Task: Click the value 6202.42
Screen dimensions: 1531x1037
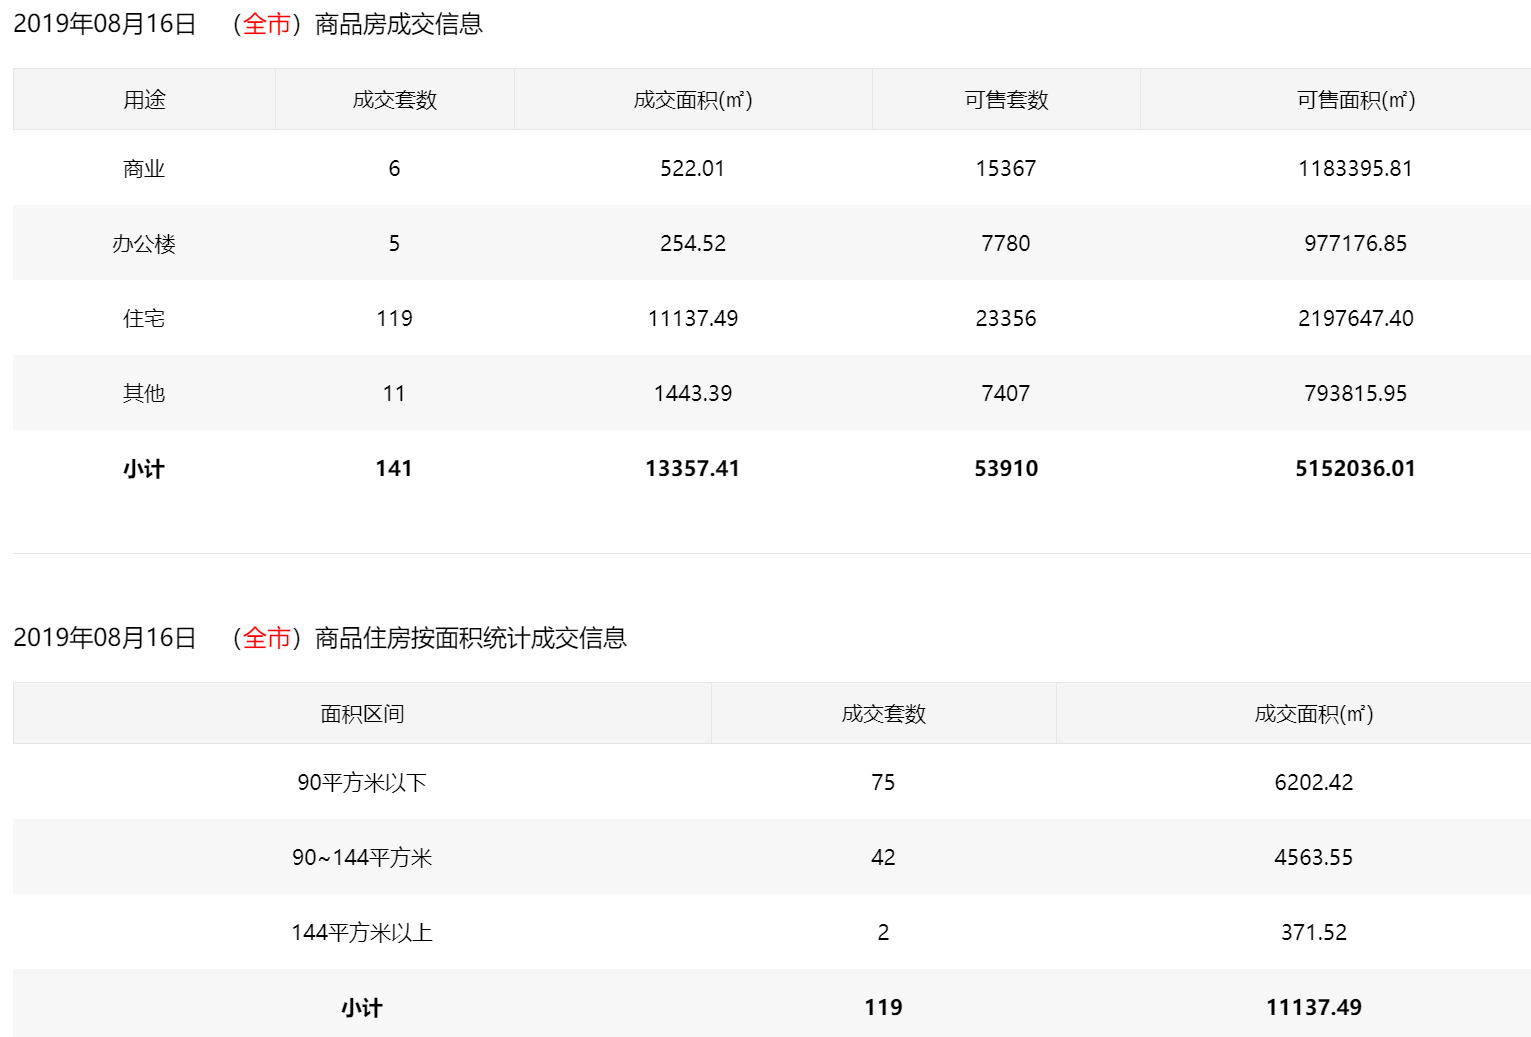Action: click(x=1314, y=782)
